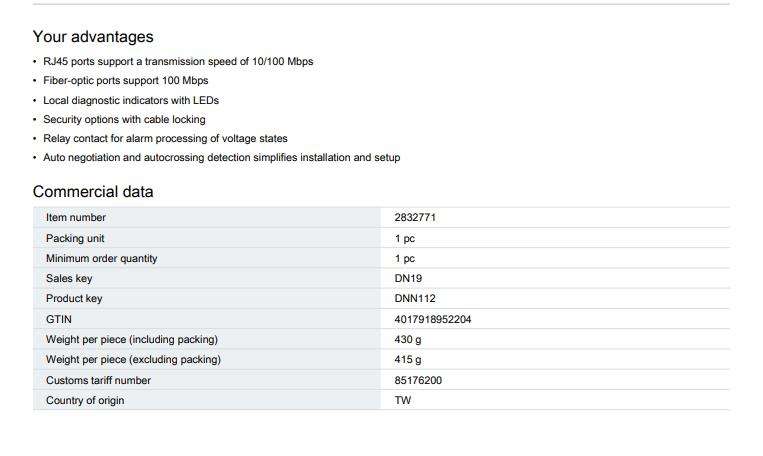
Task: Click the "Minimum order quantity" label
Action: point(101,258)
